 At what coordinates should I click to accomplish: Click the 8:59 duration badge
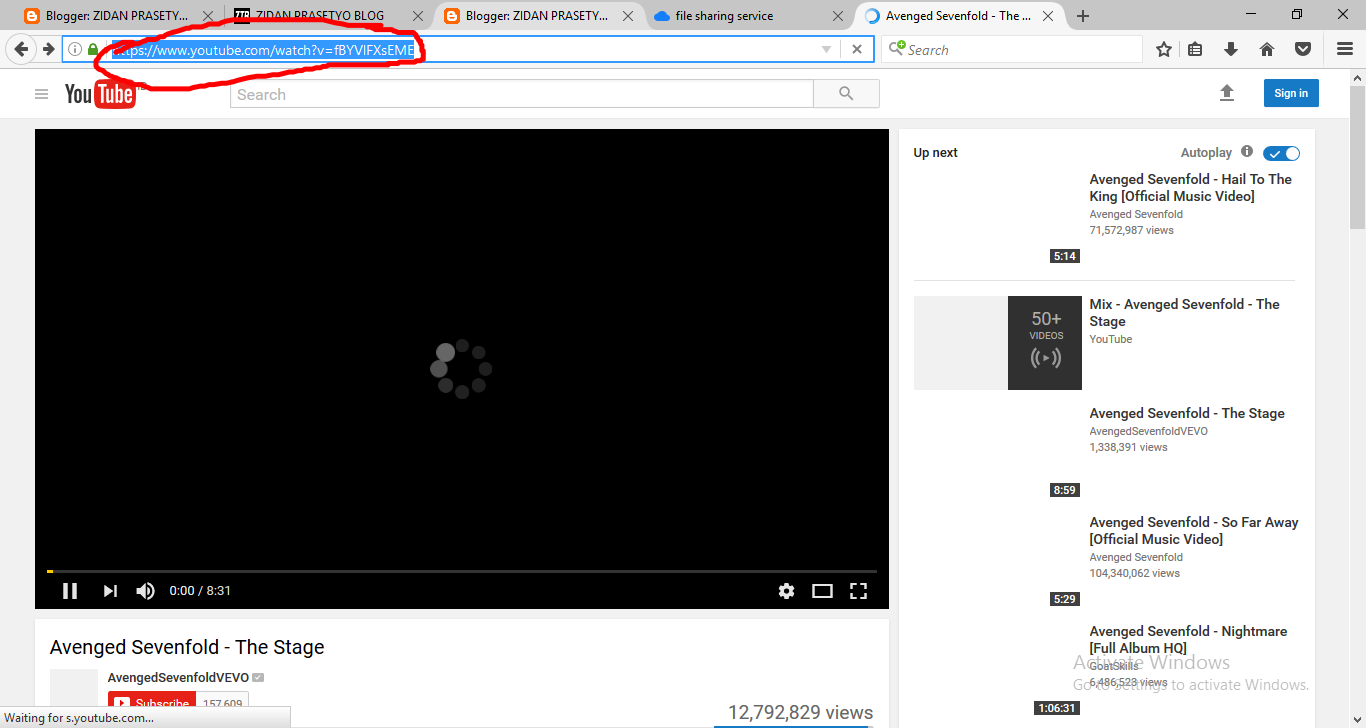point(1065,490)
